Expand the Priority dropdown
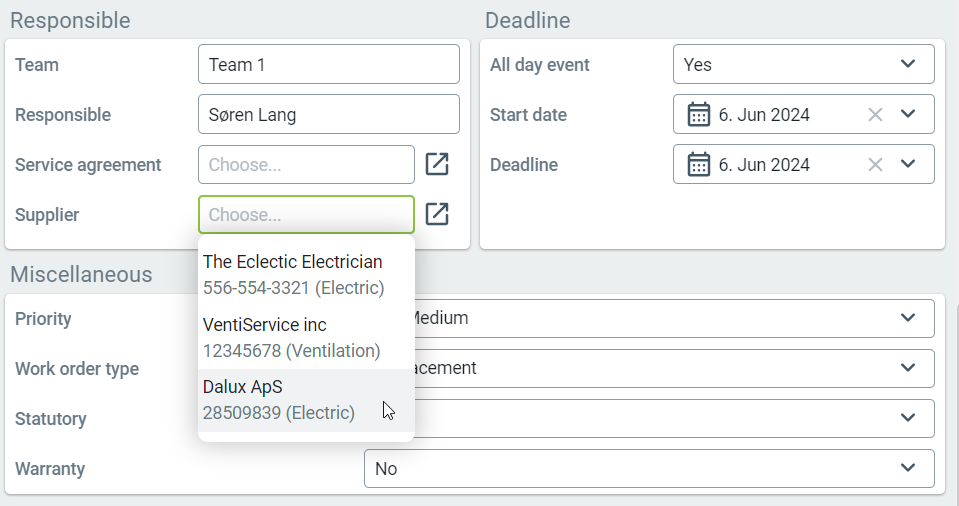Viewport: 959px width, 506px height. pyautogui.click(x=907, y=318)
